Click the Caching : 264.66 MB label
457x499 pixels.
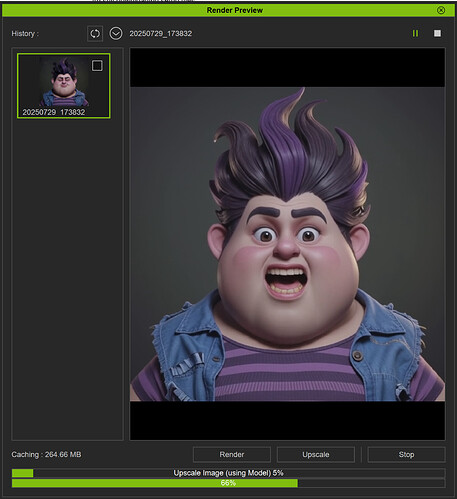pos(46,454)
